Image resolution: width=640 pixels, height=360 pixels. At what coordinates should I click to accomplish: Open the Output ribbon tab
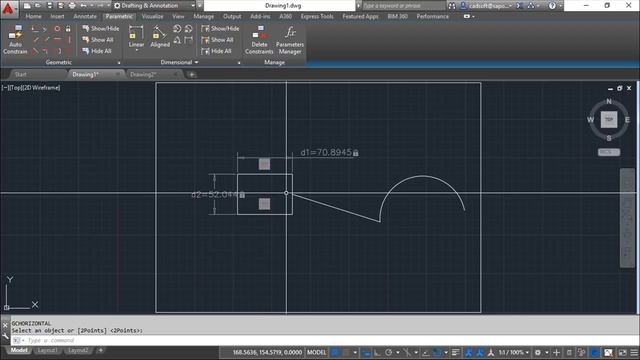(232, 16)
